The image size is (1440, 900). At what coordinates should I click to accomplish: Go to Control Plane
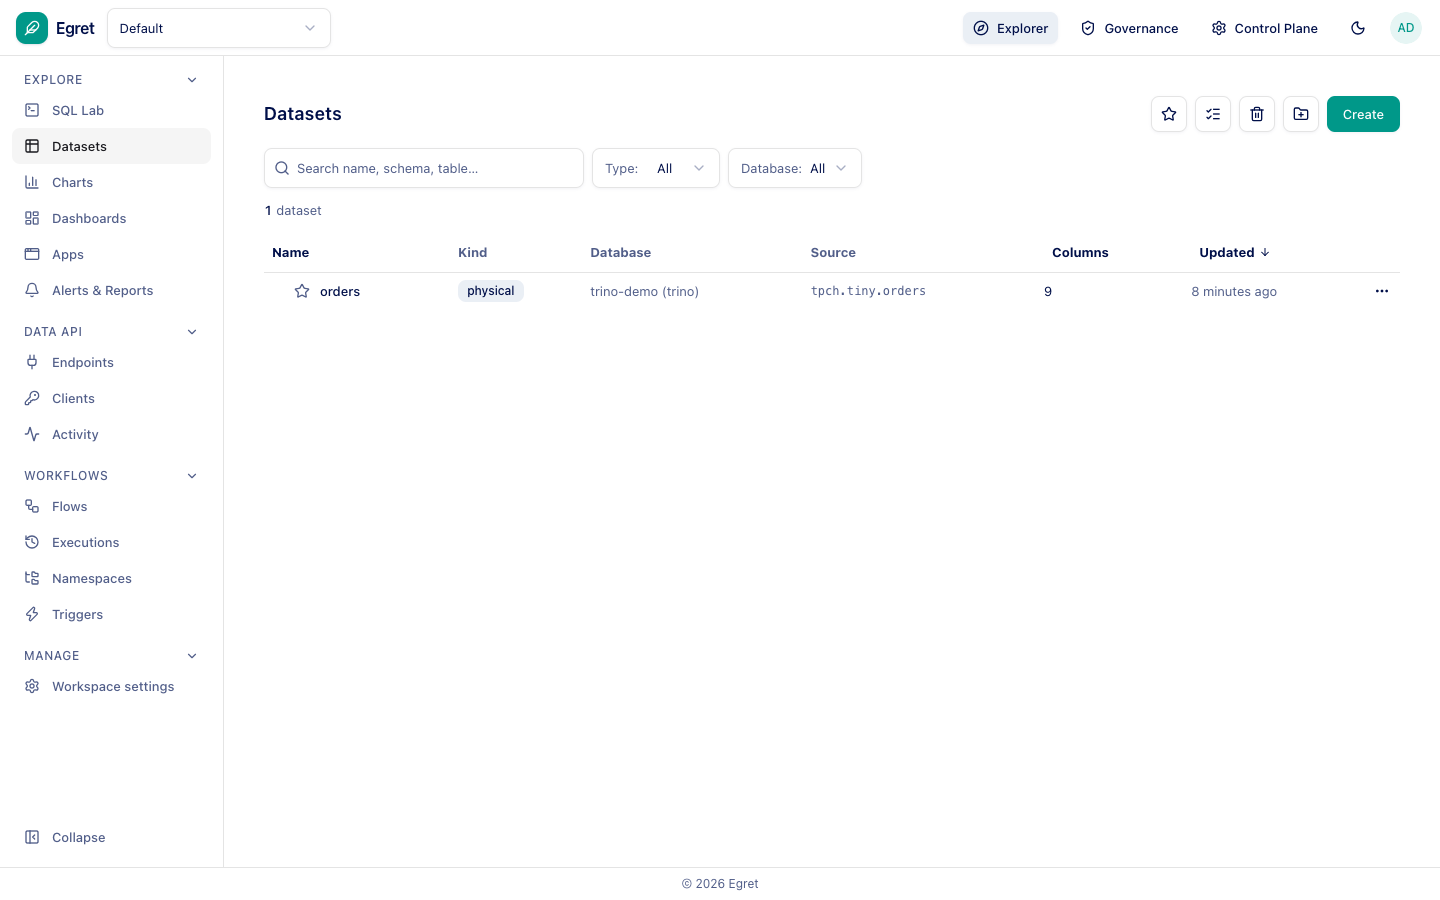tap(1264, 28)
